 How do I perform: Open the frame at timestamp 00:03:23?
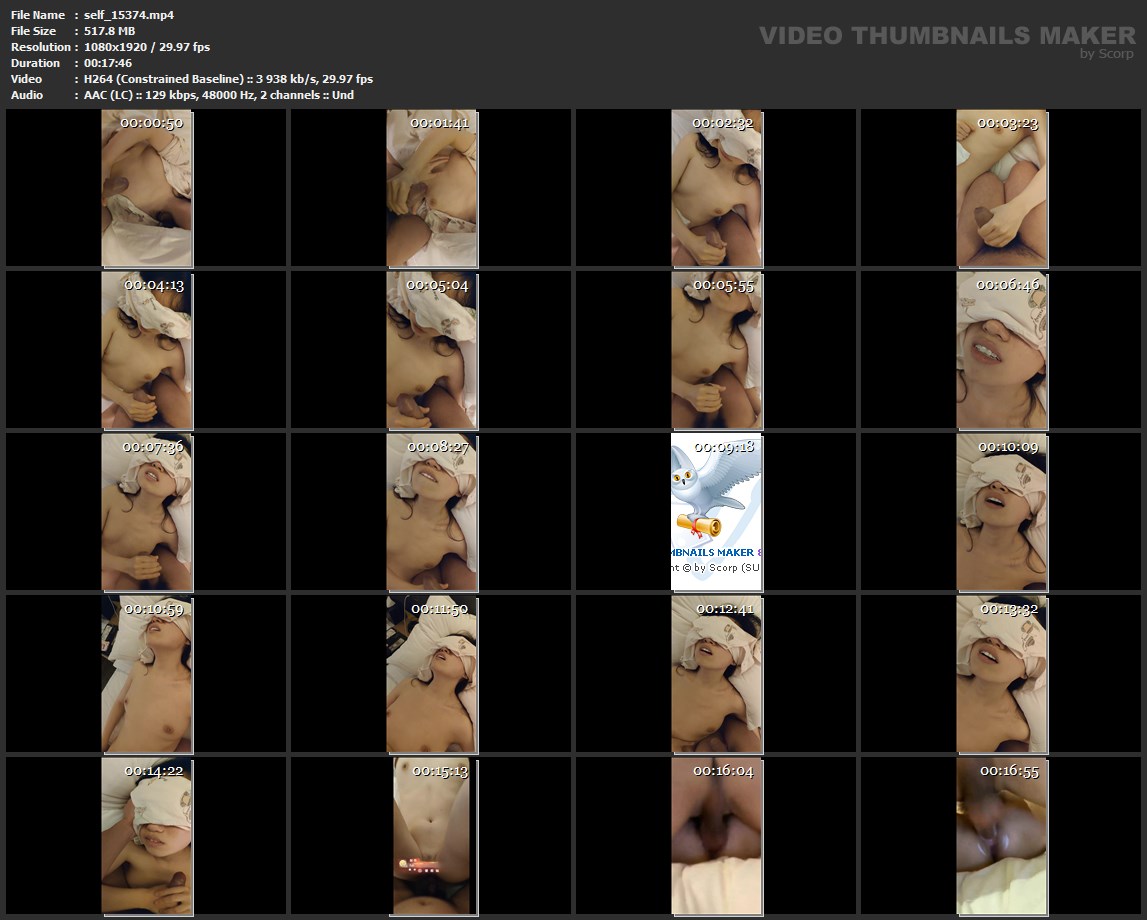click(x=1001, y=188)
